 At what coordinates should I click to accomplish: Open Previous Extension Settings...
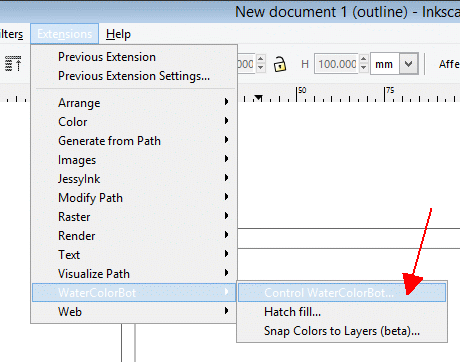click(134, 76)
